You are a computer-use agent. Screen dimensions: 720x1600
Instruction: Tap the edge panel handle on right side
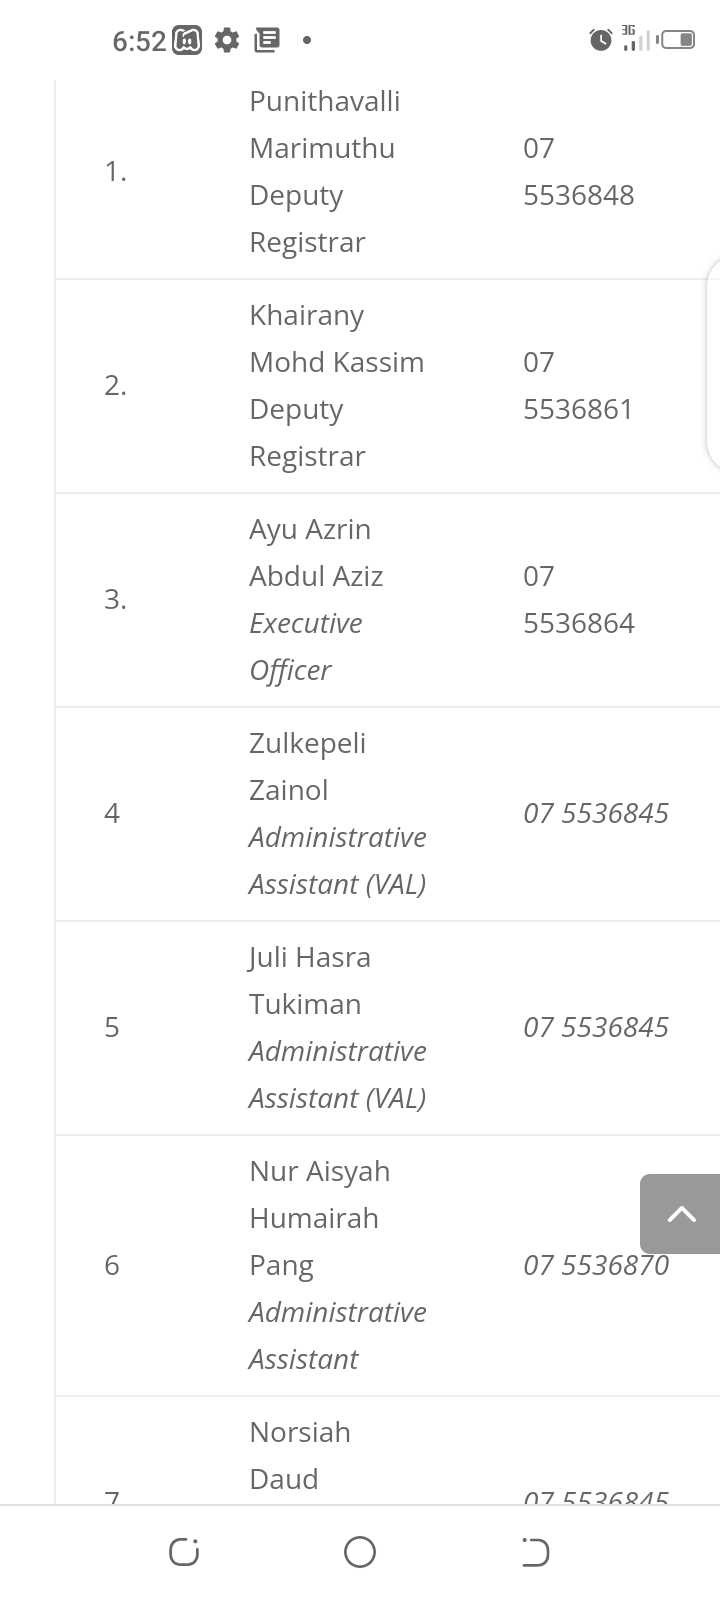pos(714,364)
